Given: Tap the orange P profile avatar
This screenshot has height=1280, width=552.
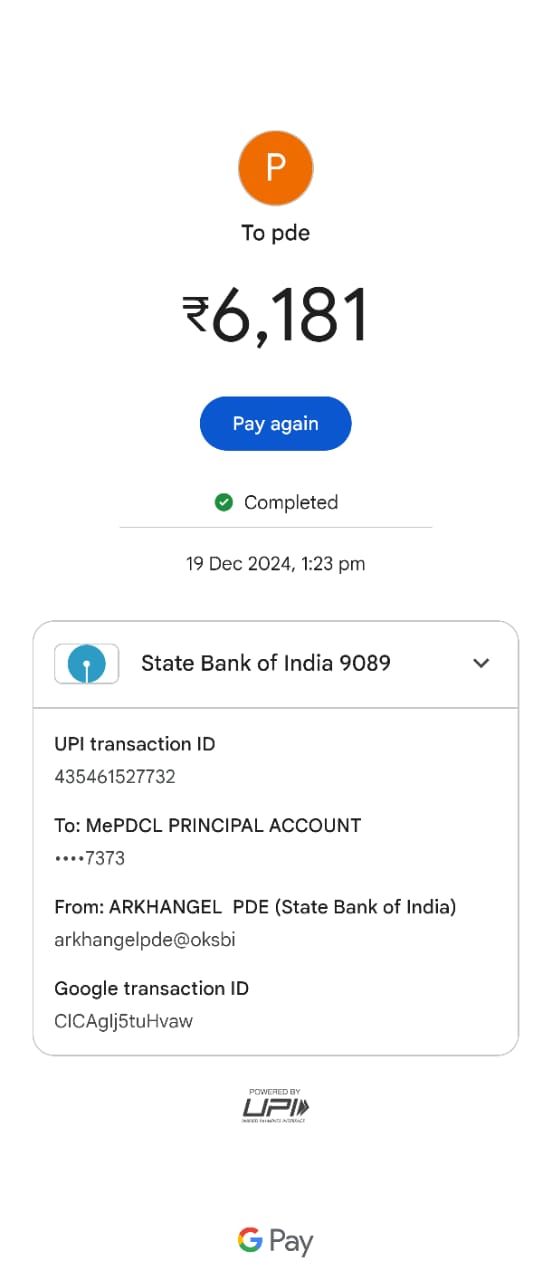Looking at the screenshot, I should [276, 168].
